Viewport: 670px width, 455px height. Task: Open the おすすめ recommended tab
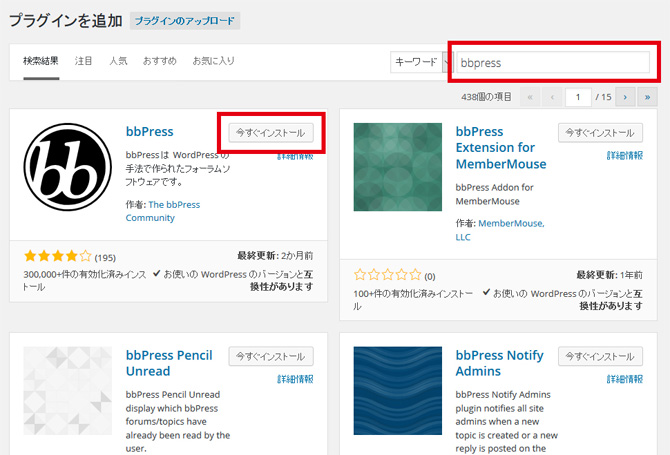tap(159, 61)
